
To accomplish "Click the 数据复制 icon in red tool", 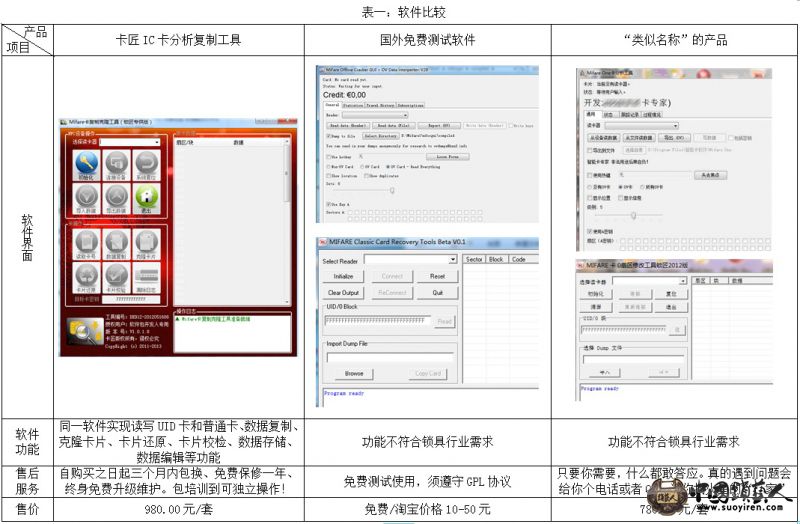I will pos(117,244).
